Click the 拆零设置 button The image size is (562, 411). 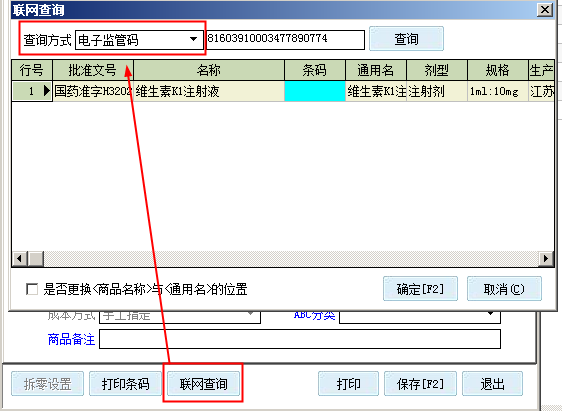[47, 384]
